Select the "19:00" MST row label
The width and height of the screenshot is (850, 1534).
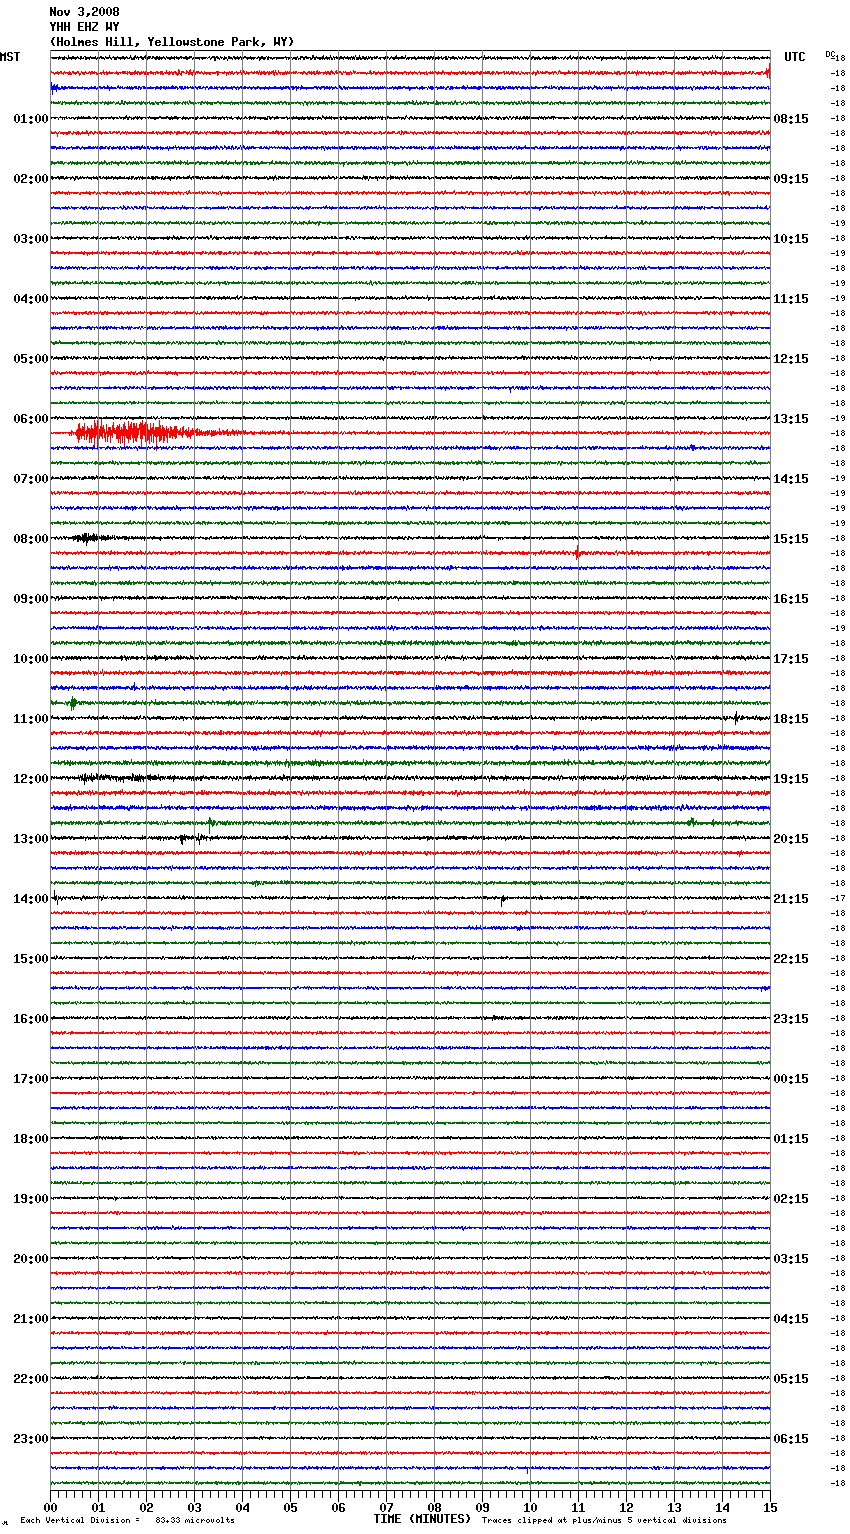point(31,1199)
